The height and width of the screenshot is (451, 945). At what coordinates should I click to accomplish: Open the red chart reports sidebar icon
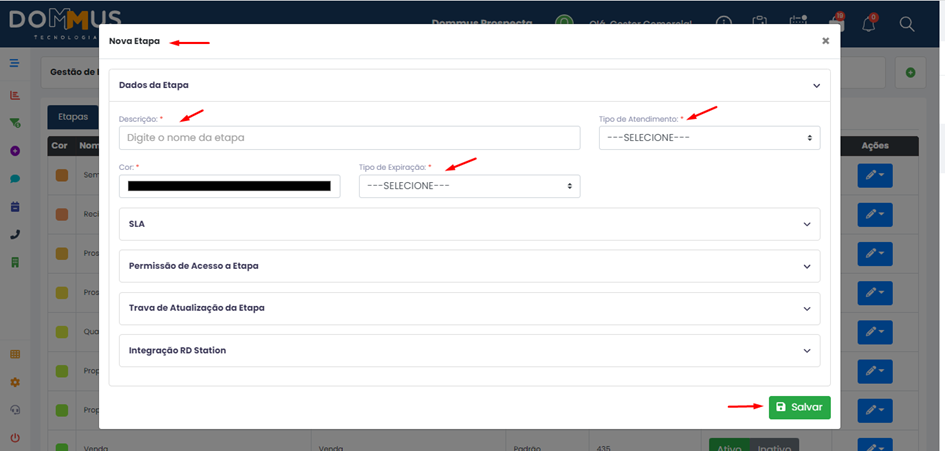15,95
